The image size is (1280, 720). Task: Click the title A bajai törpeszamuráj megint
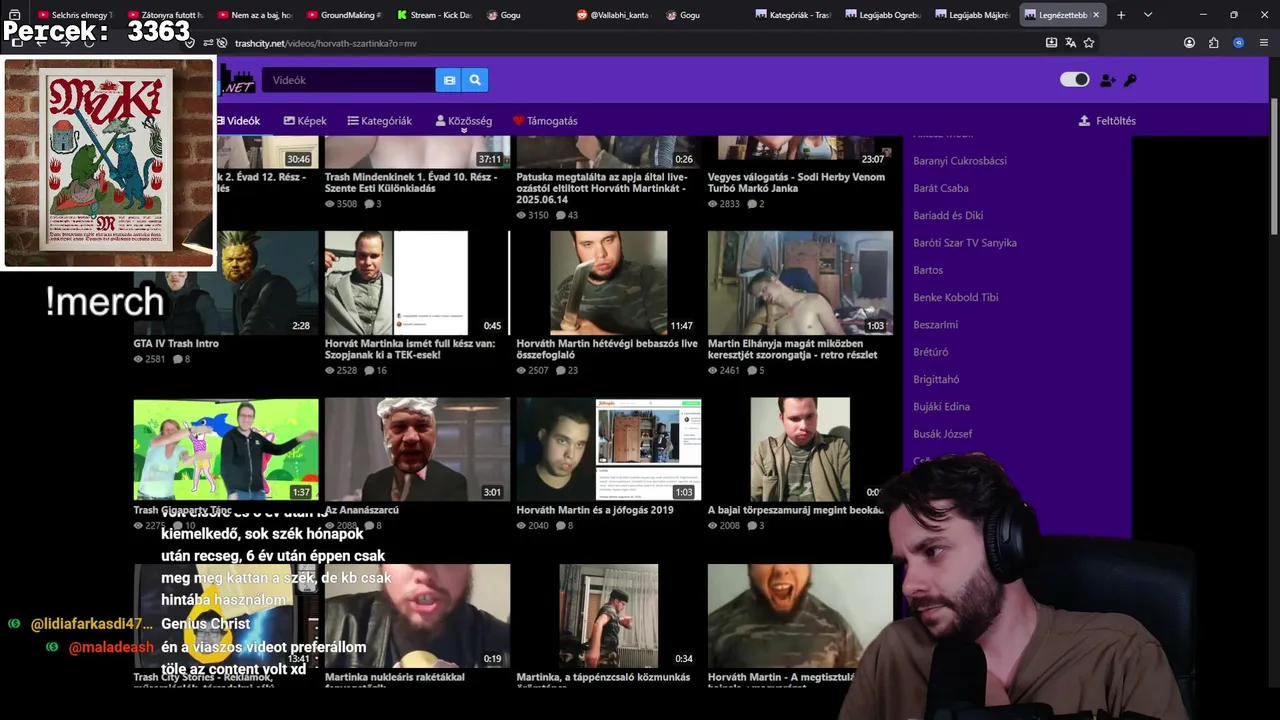click(796, 510)
